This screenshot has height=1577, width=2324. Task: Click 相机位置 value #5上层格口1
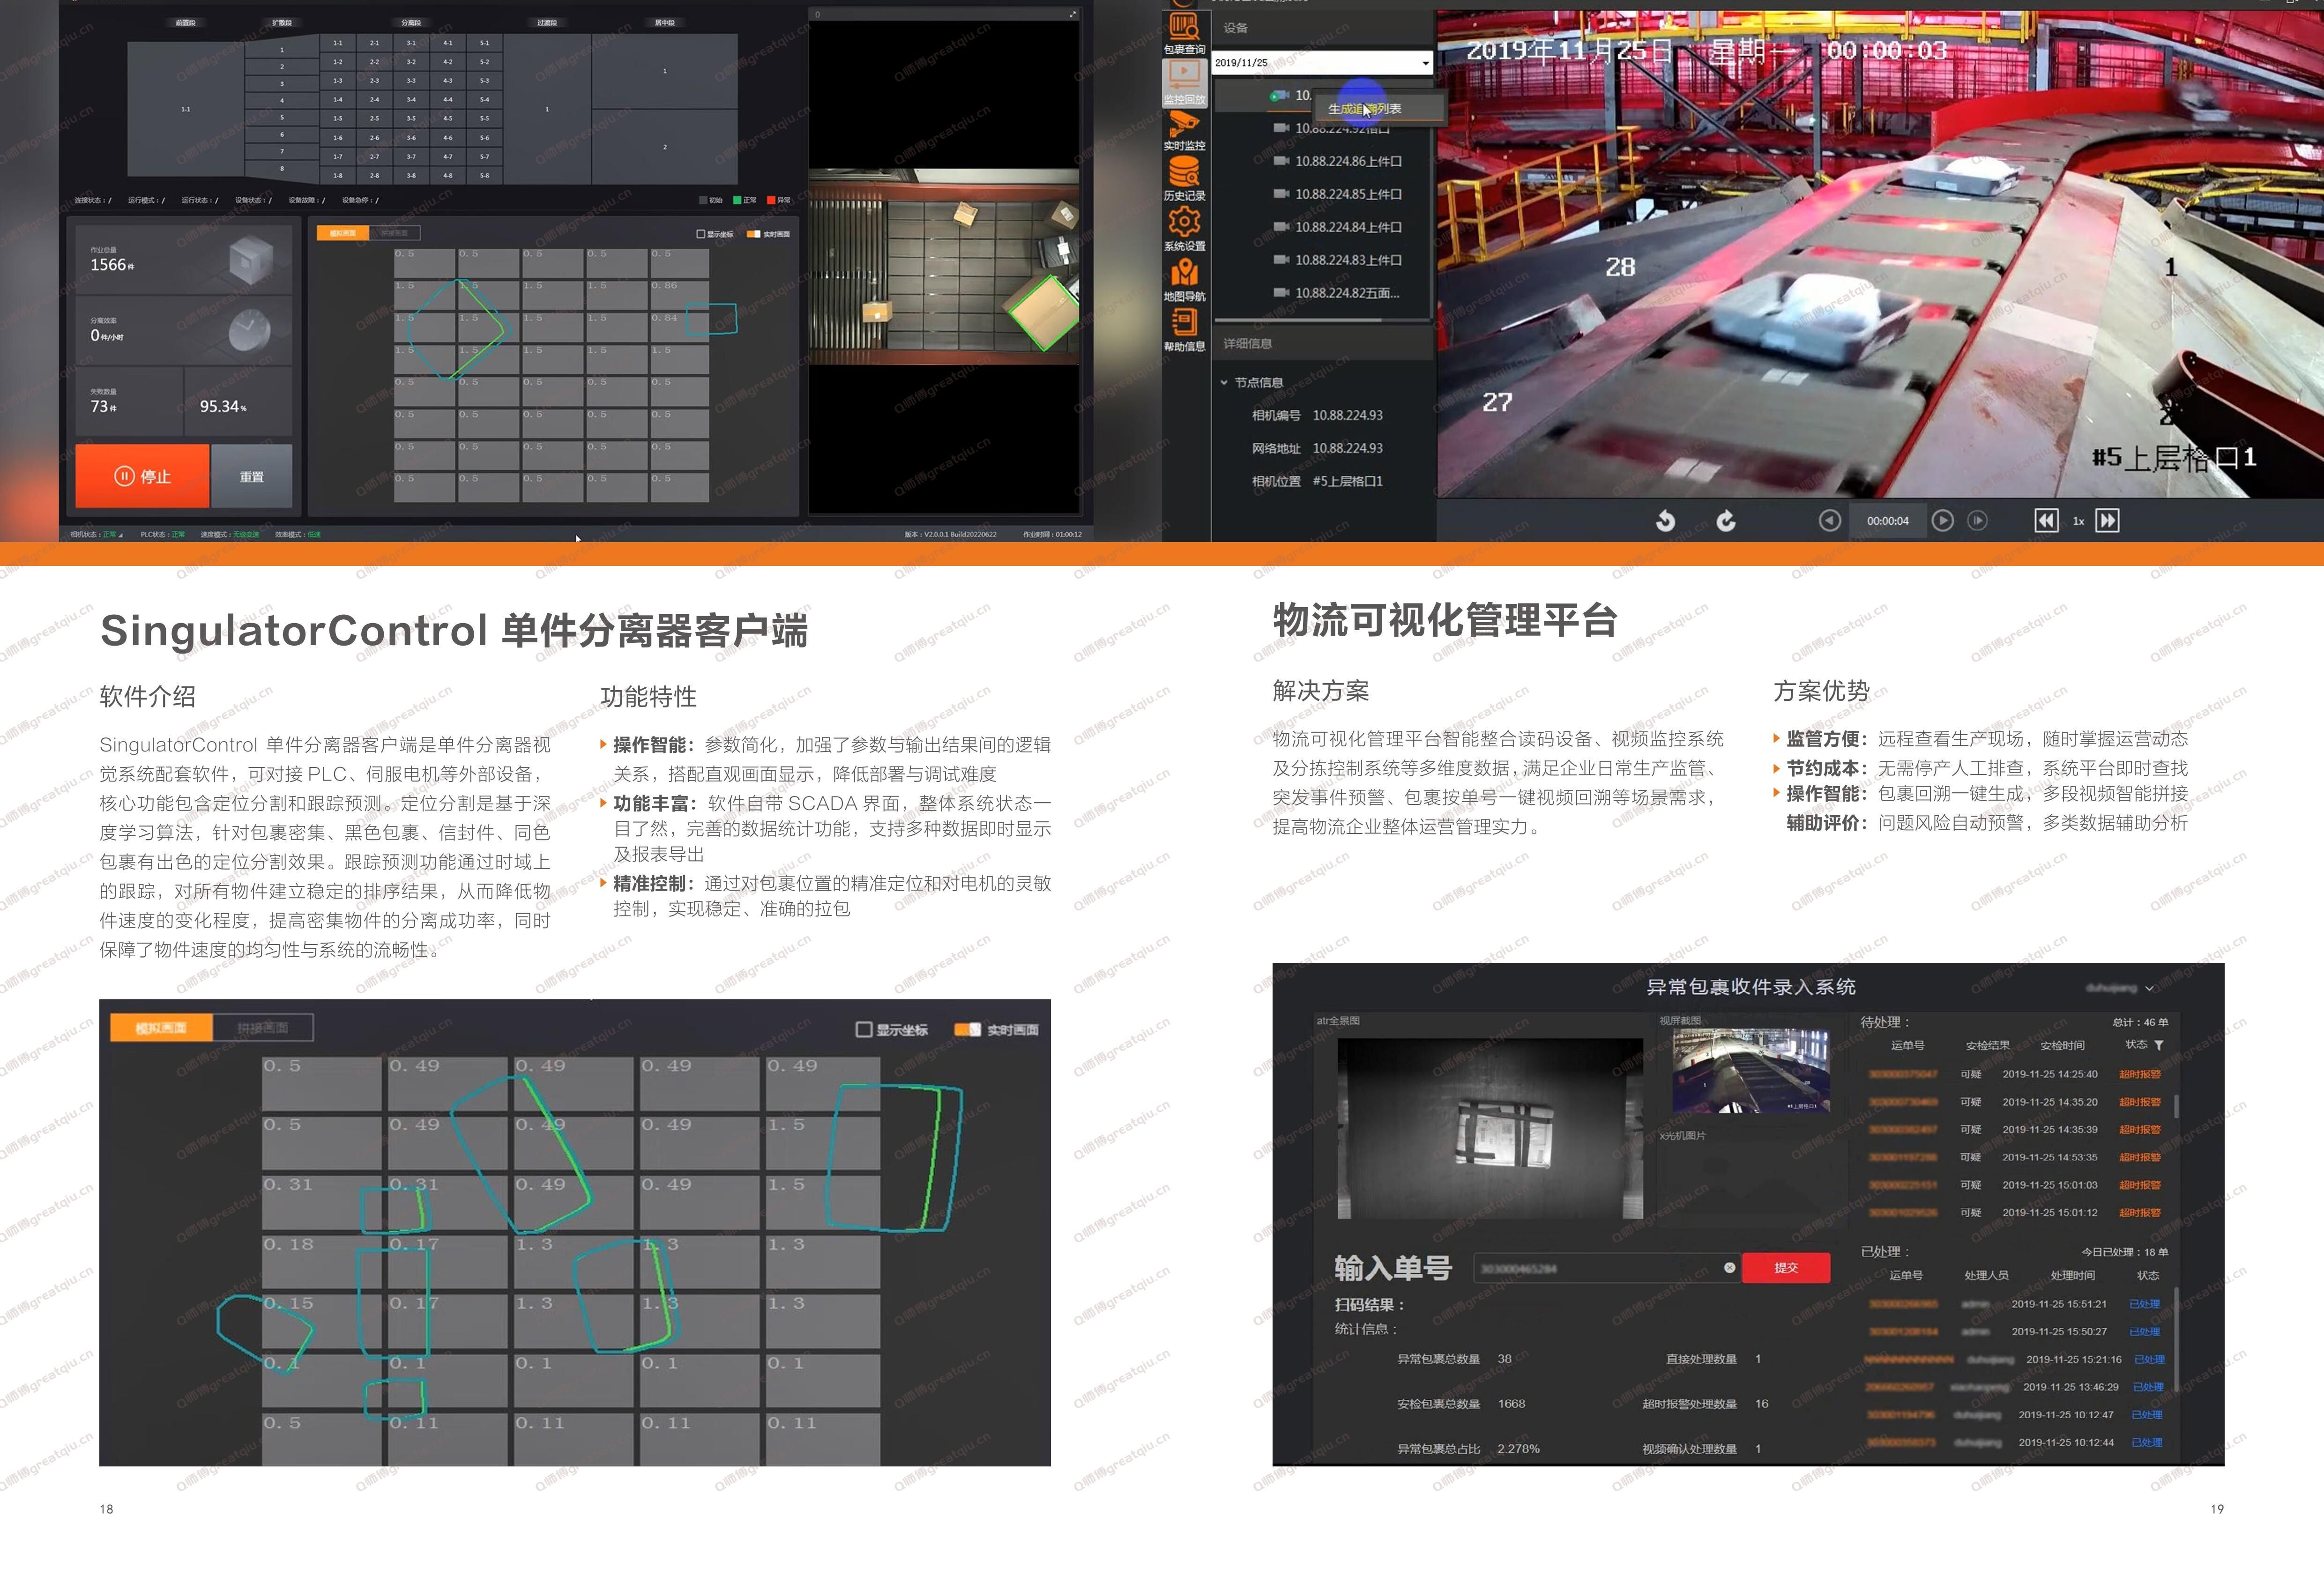1348,481
